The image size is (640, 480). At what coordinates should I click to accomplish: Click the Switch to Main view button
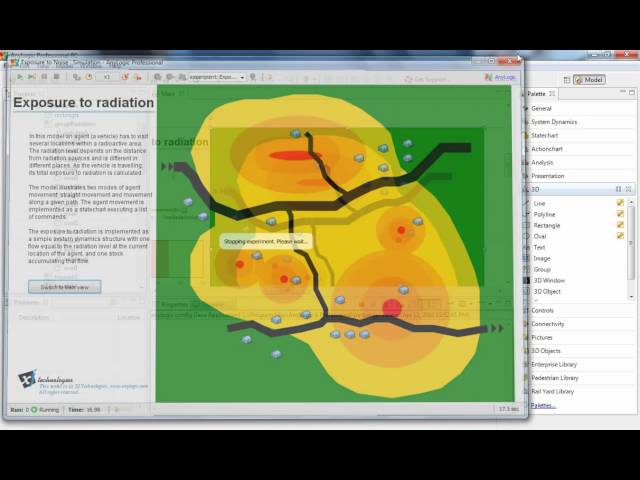[65, 287]
